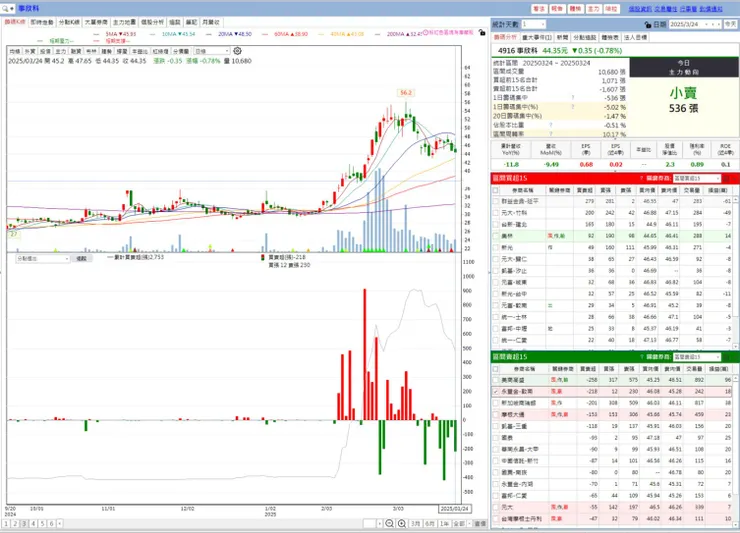Open 關鍵券商 dropdown in 區間買超15 header

697,178
